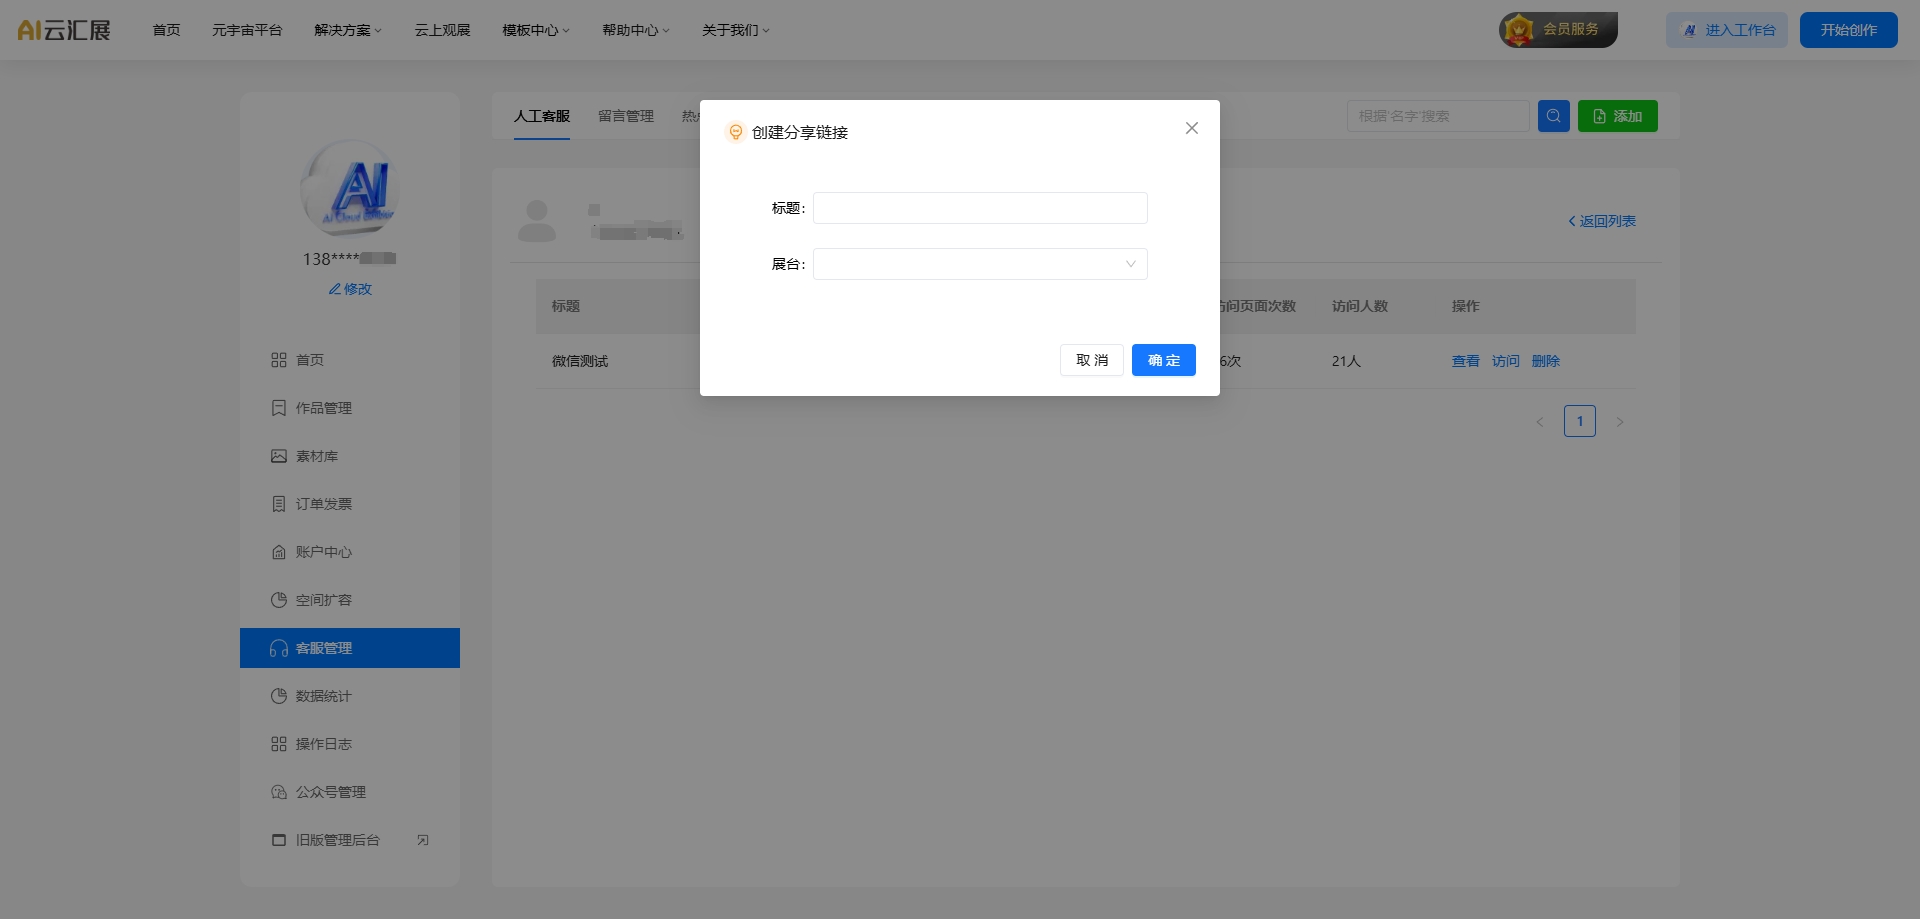
Task: Click the 操作日志 grid icon
Action: pos(280,744)
